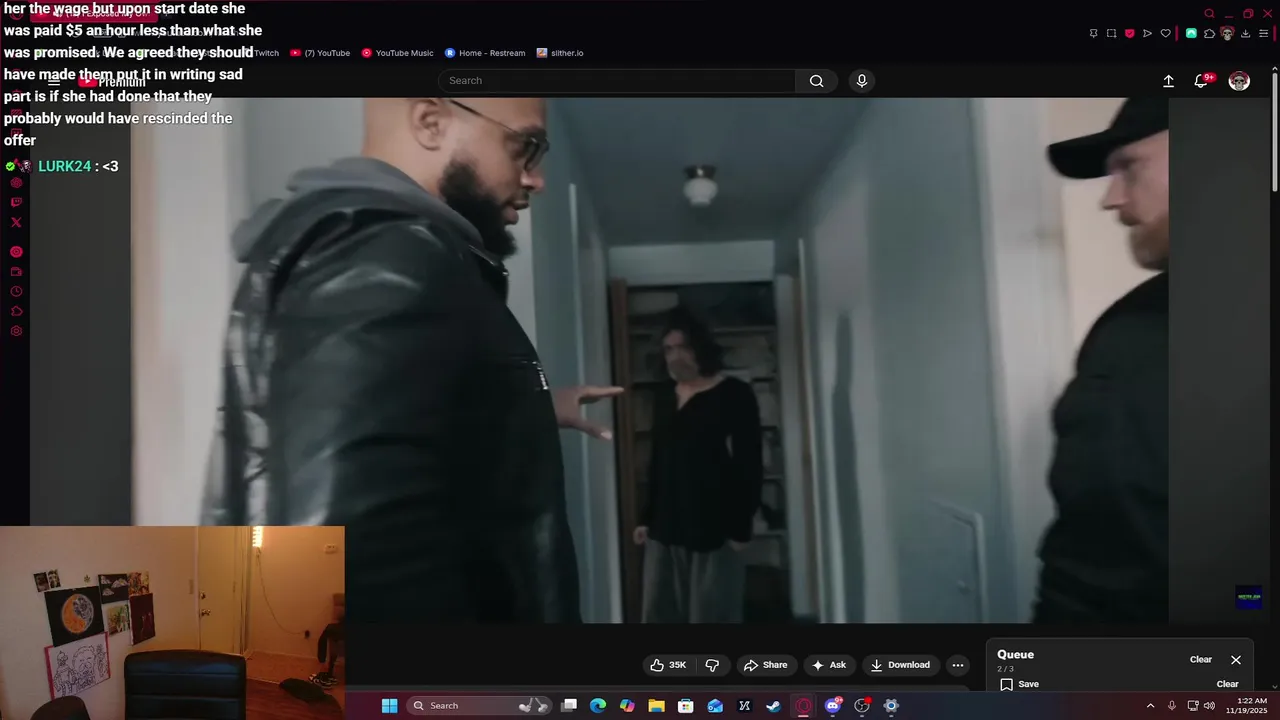Click the browser pinboard pin icon
This screenshot has width=1280, height=720.
pos(1093,33)
